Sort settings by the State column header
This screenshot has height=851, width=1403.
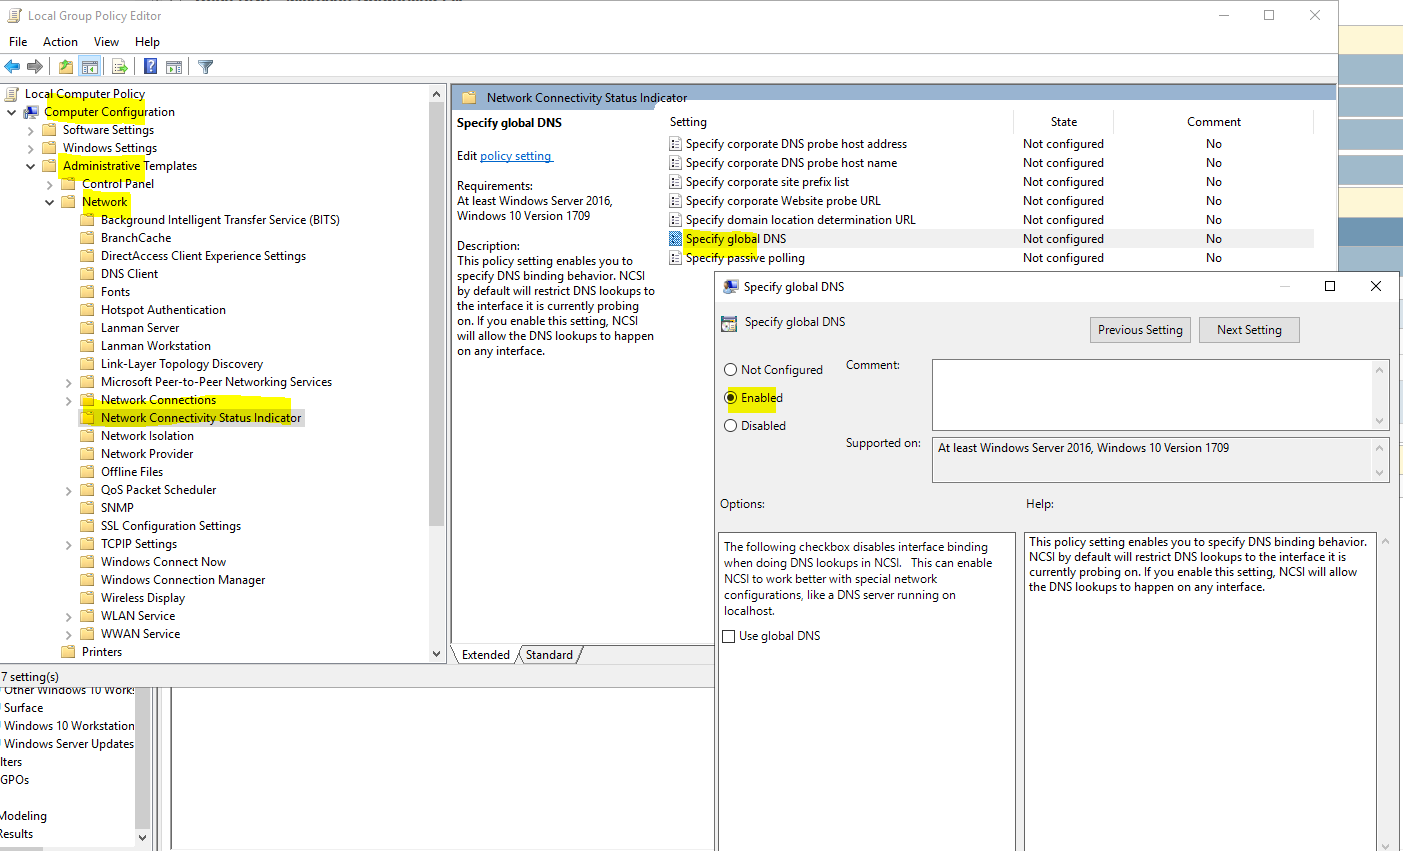tap(1063, 122)
